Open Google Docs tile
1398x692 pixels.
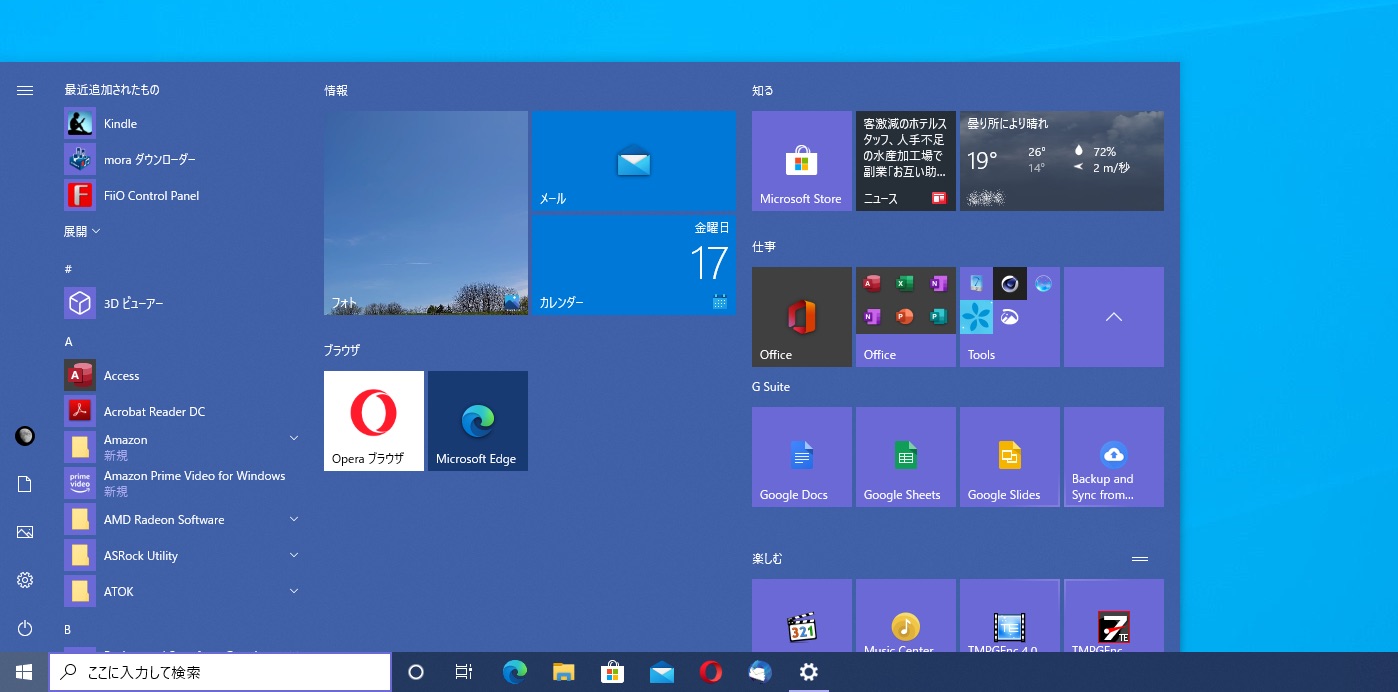click(802, 457)
